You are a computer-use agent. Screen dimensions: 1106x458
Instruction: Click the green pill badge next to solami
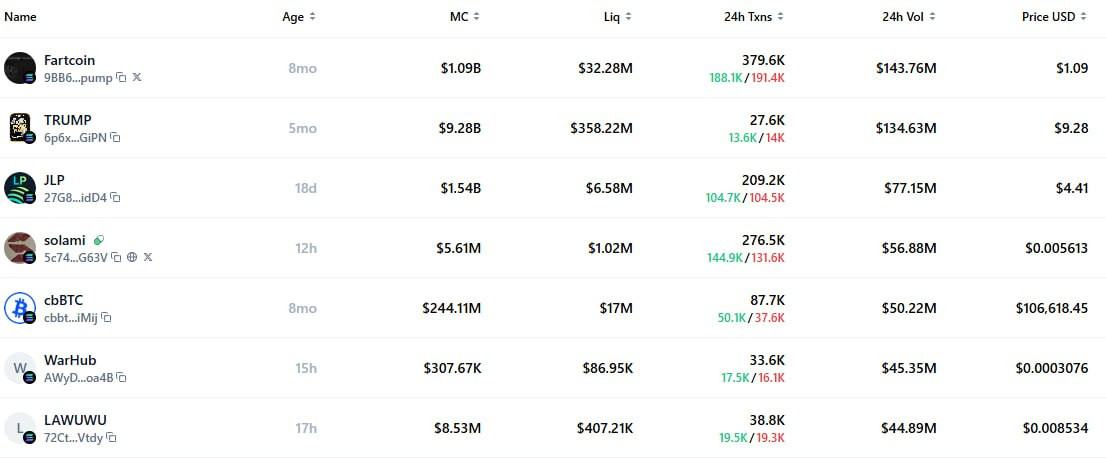(99, 241)
